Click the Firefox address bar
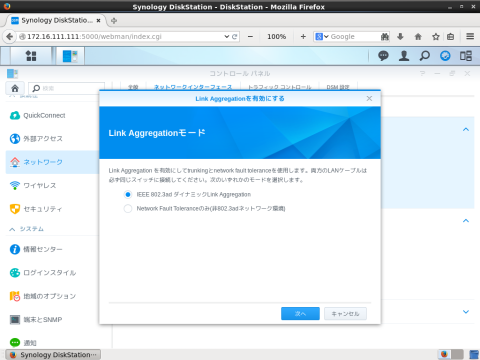480x360 pixels. (x=122, y=37)
